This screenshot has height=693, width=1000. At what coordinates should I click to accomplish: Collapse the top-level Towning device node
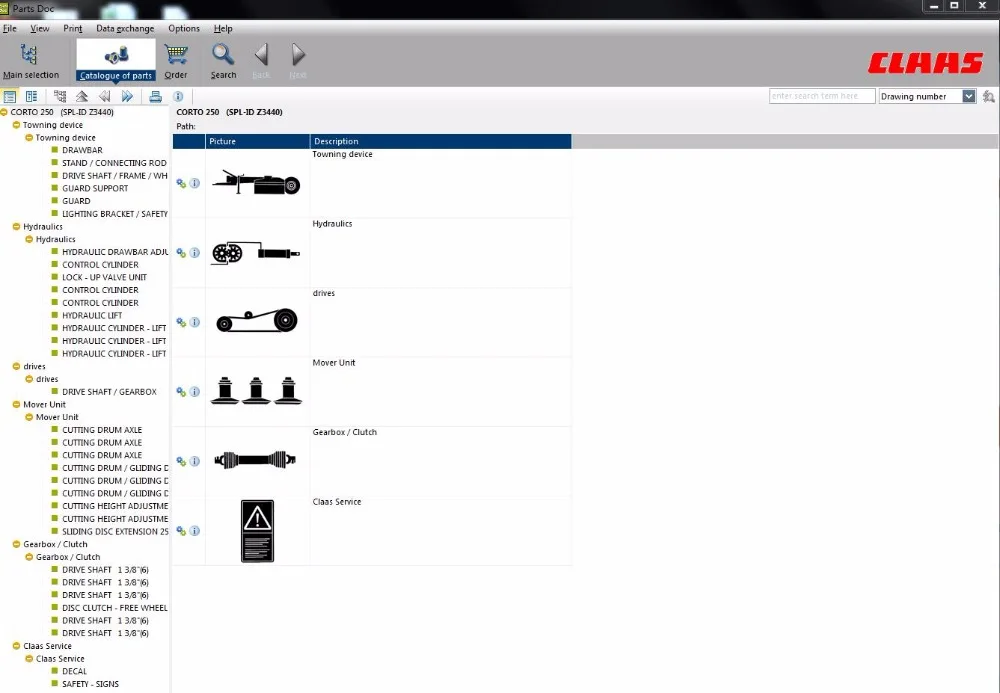point(17,125)
